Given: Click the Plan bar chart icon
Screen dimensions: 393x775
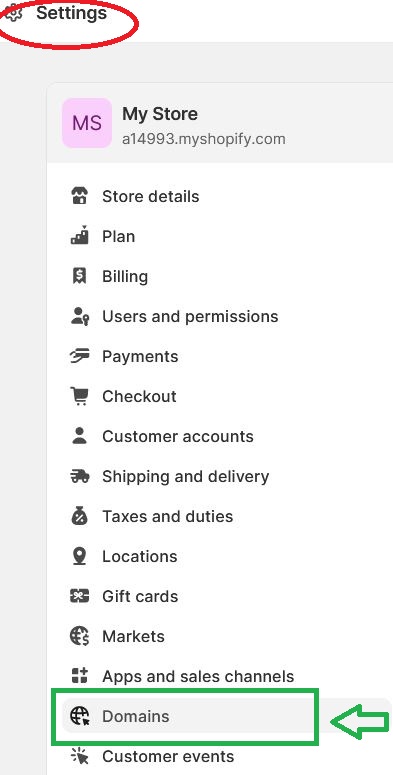Looking at the screenshot, I should (79, 236).
